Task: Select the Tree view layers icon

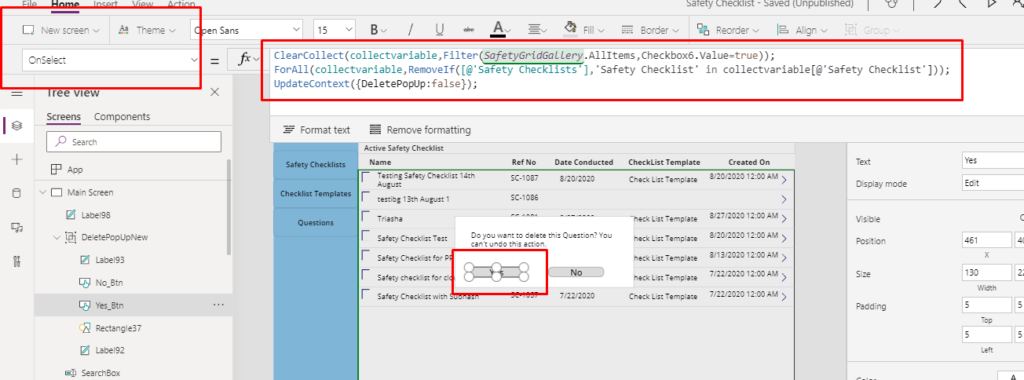Action: (x=17, y=125)
